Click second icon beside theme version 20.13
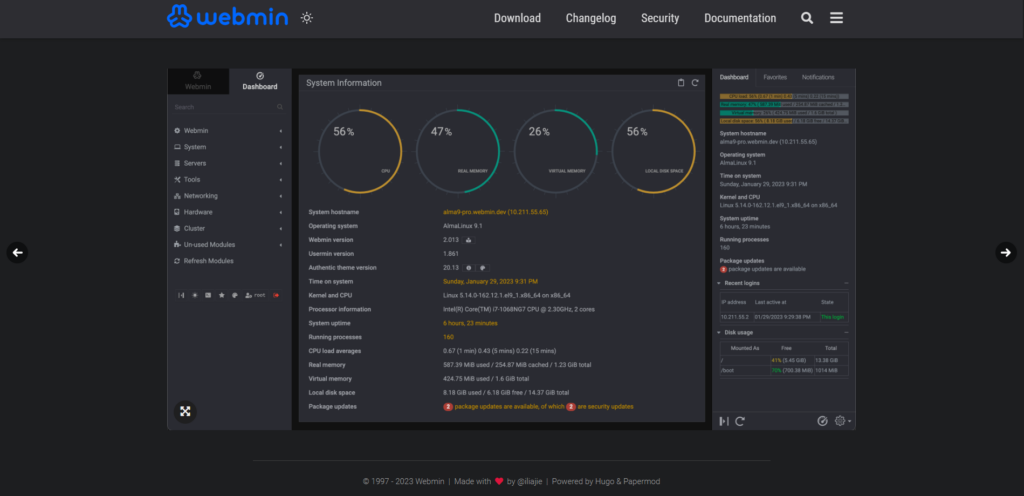 (483, 268)
